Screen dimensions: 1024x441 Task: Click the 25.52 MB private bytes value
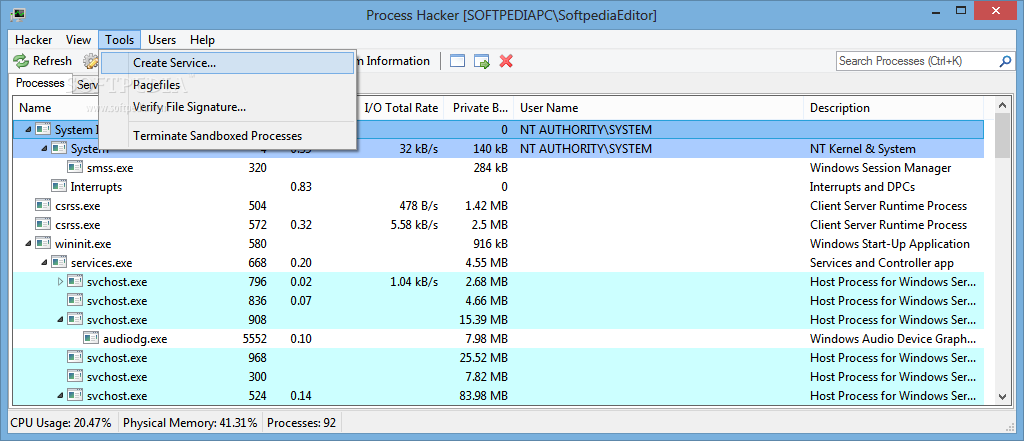tap(483, 357)
